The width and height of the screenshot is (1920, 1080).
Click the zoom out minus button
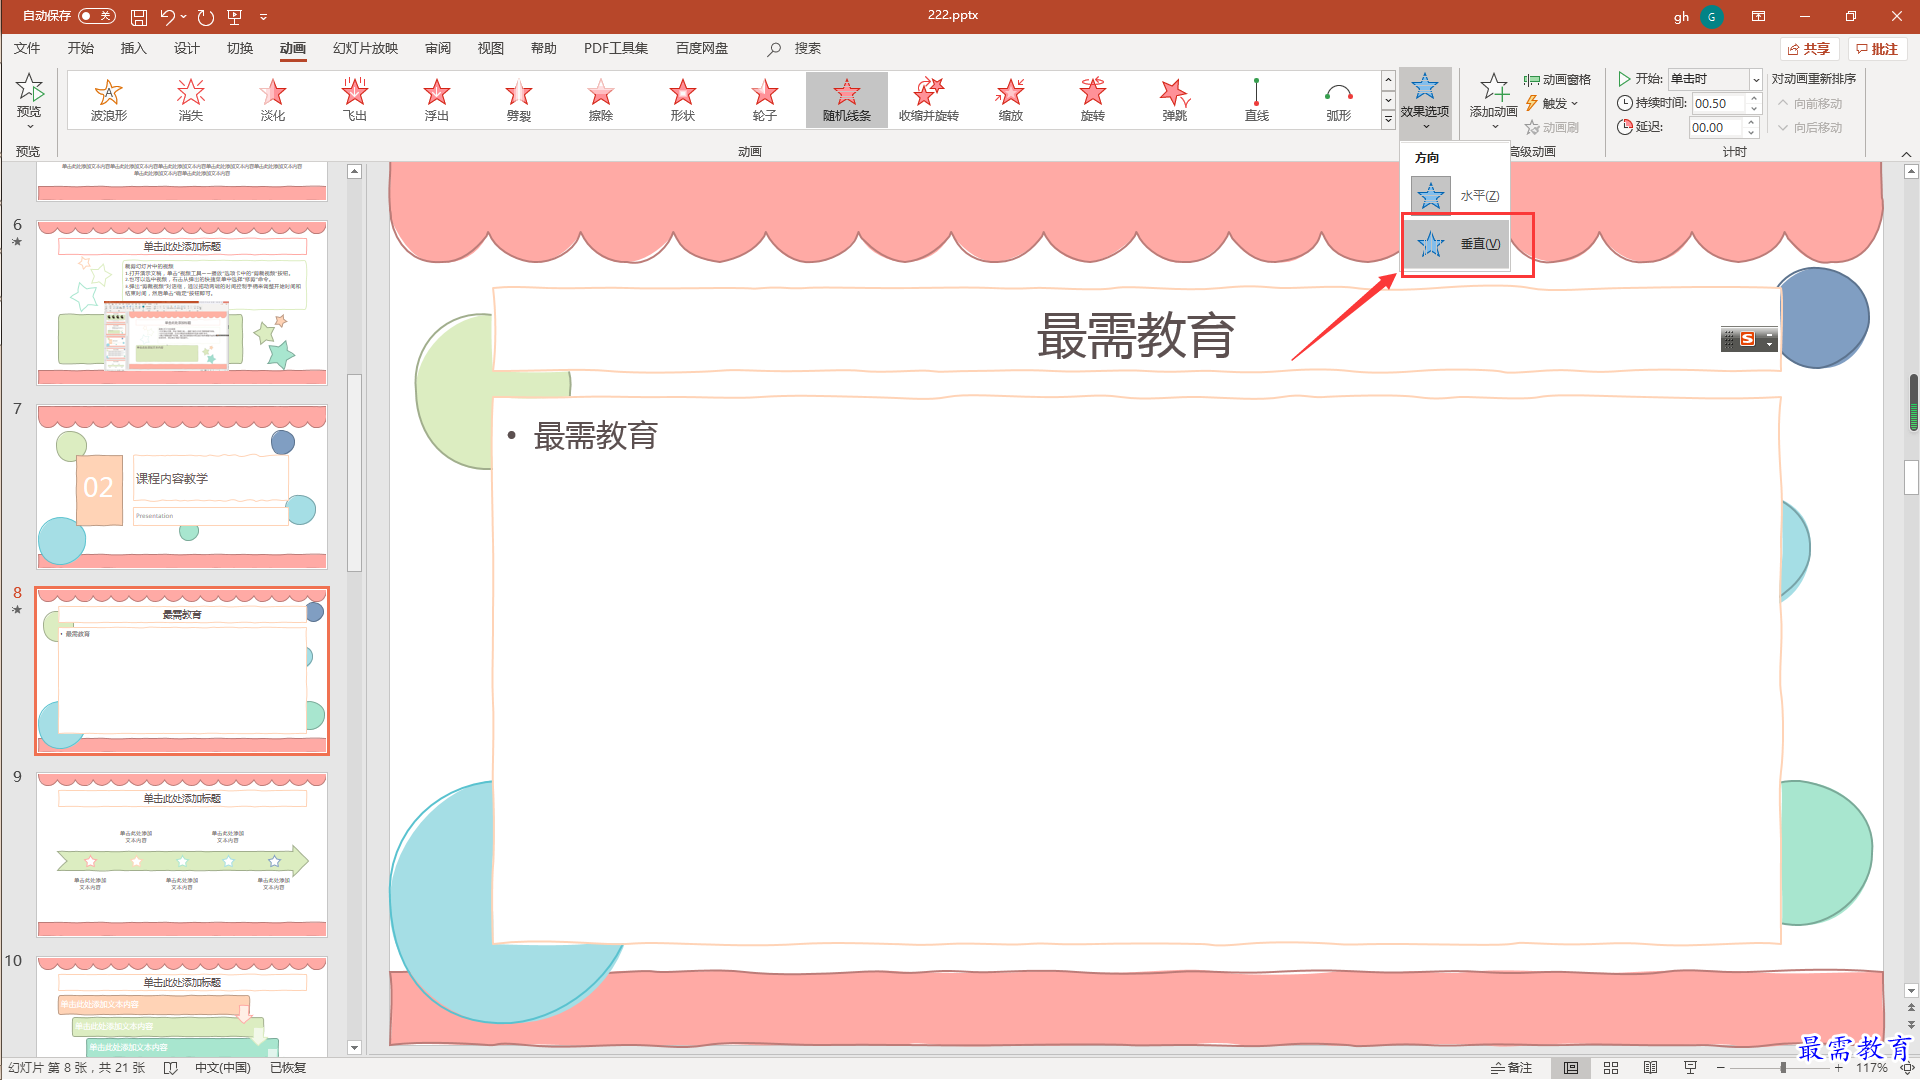[x=1721, y=1068]
